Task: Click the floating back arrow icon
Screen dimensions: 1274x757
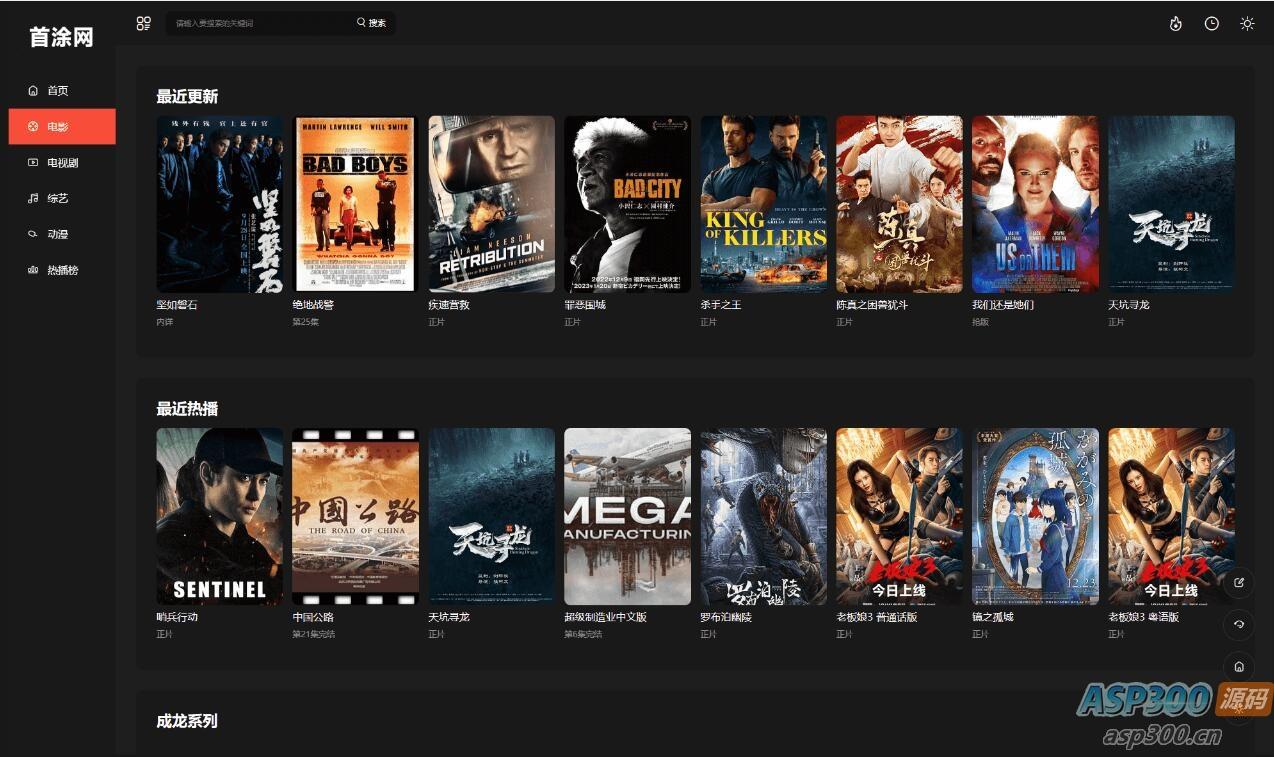Action: coord(1239,624)
